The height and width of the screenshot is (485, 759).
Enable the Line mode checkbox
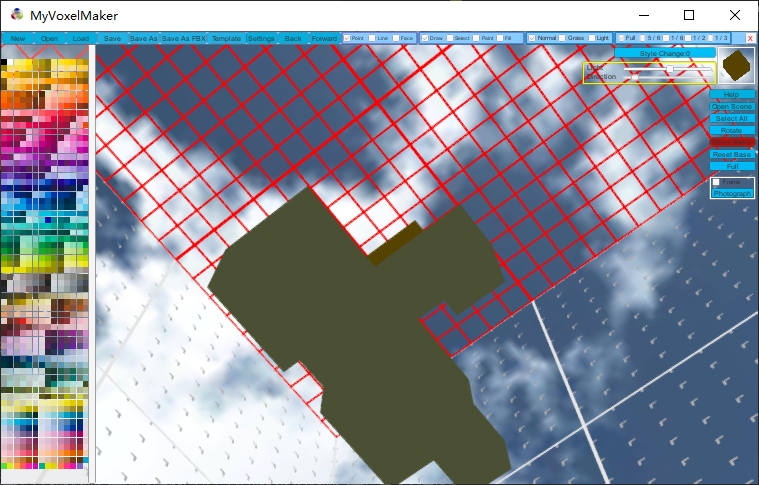click(x=372, y=38)
